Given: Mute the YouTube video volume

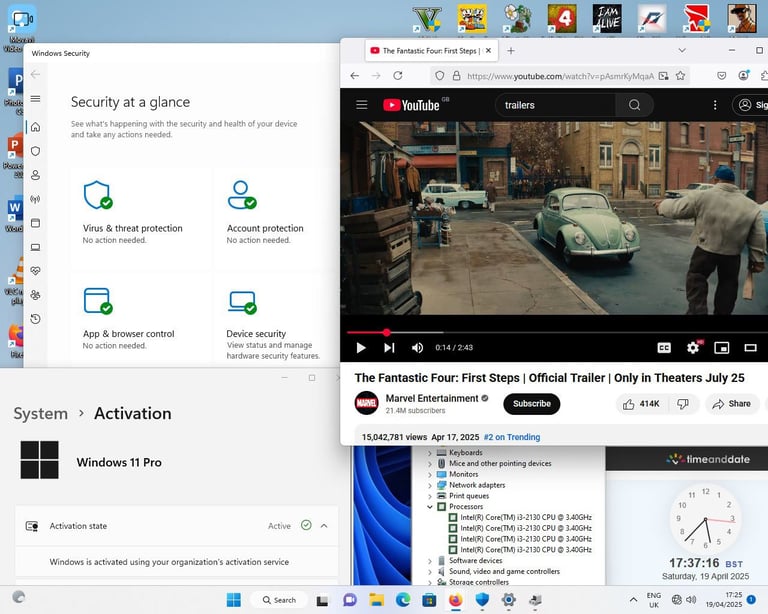Looking at the screenshot, I should coord(417,348).
